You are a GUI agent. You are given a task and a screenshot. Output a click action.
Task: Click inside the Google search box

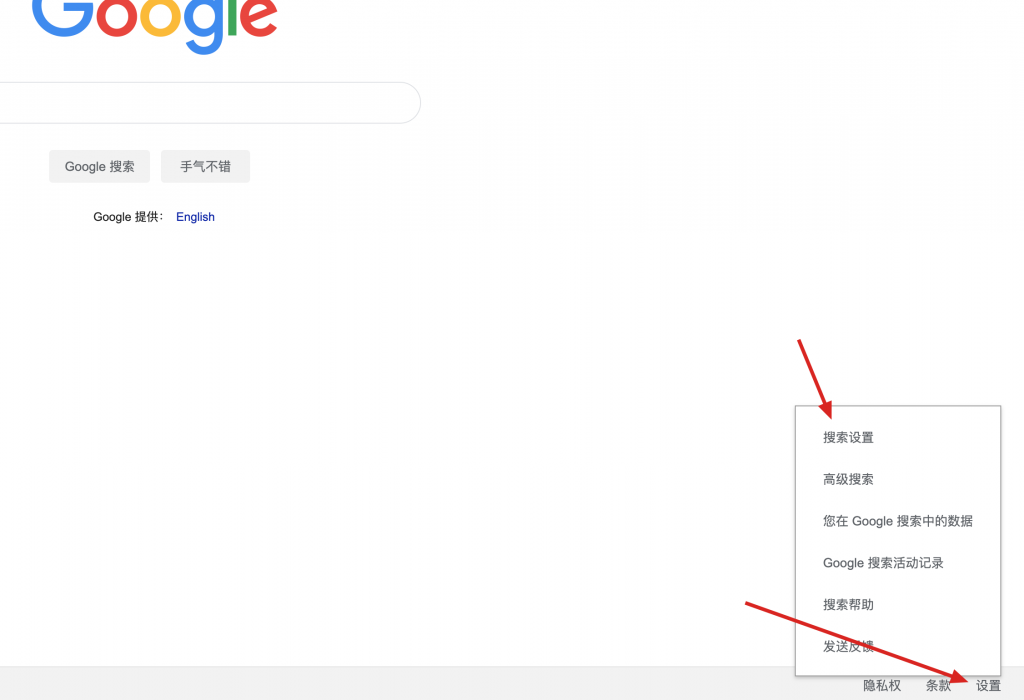tap(200, 103)
